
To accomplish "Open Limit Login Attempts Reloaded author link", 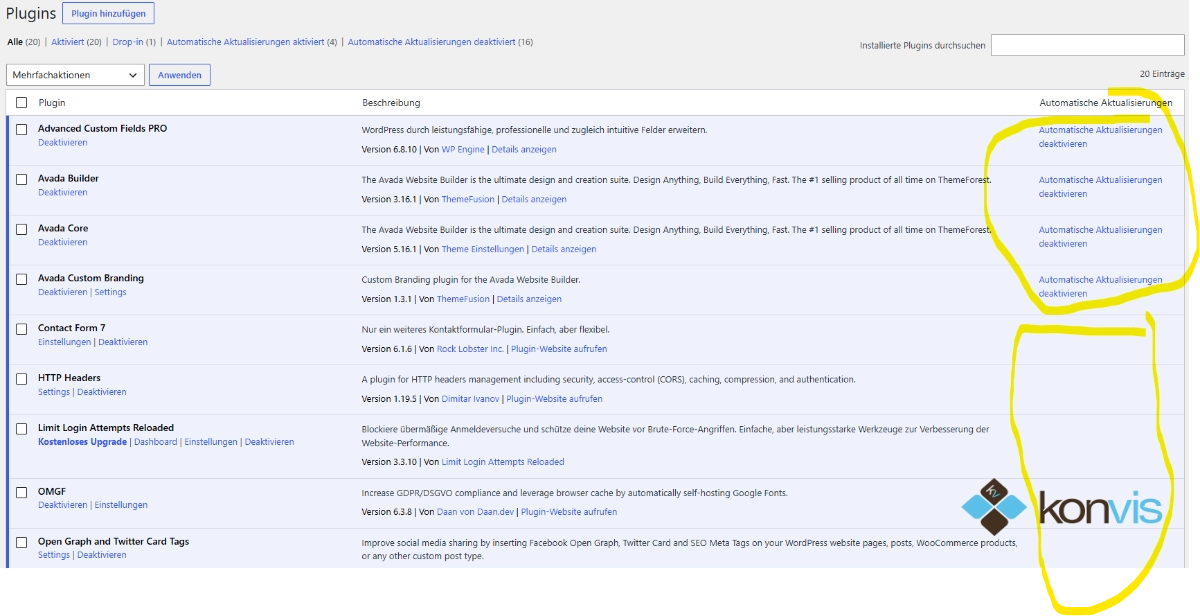I will click(x=503, y=462).
